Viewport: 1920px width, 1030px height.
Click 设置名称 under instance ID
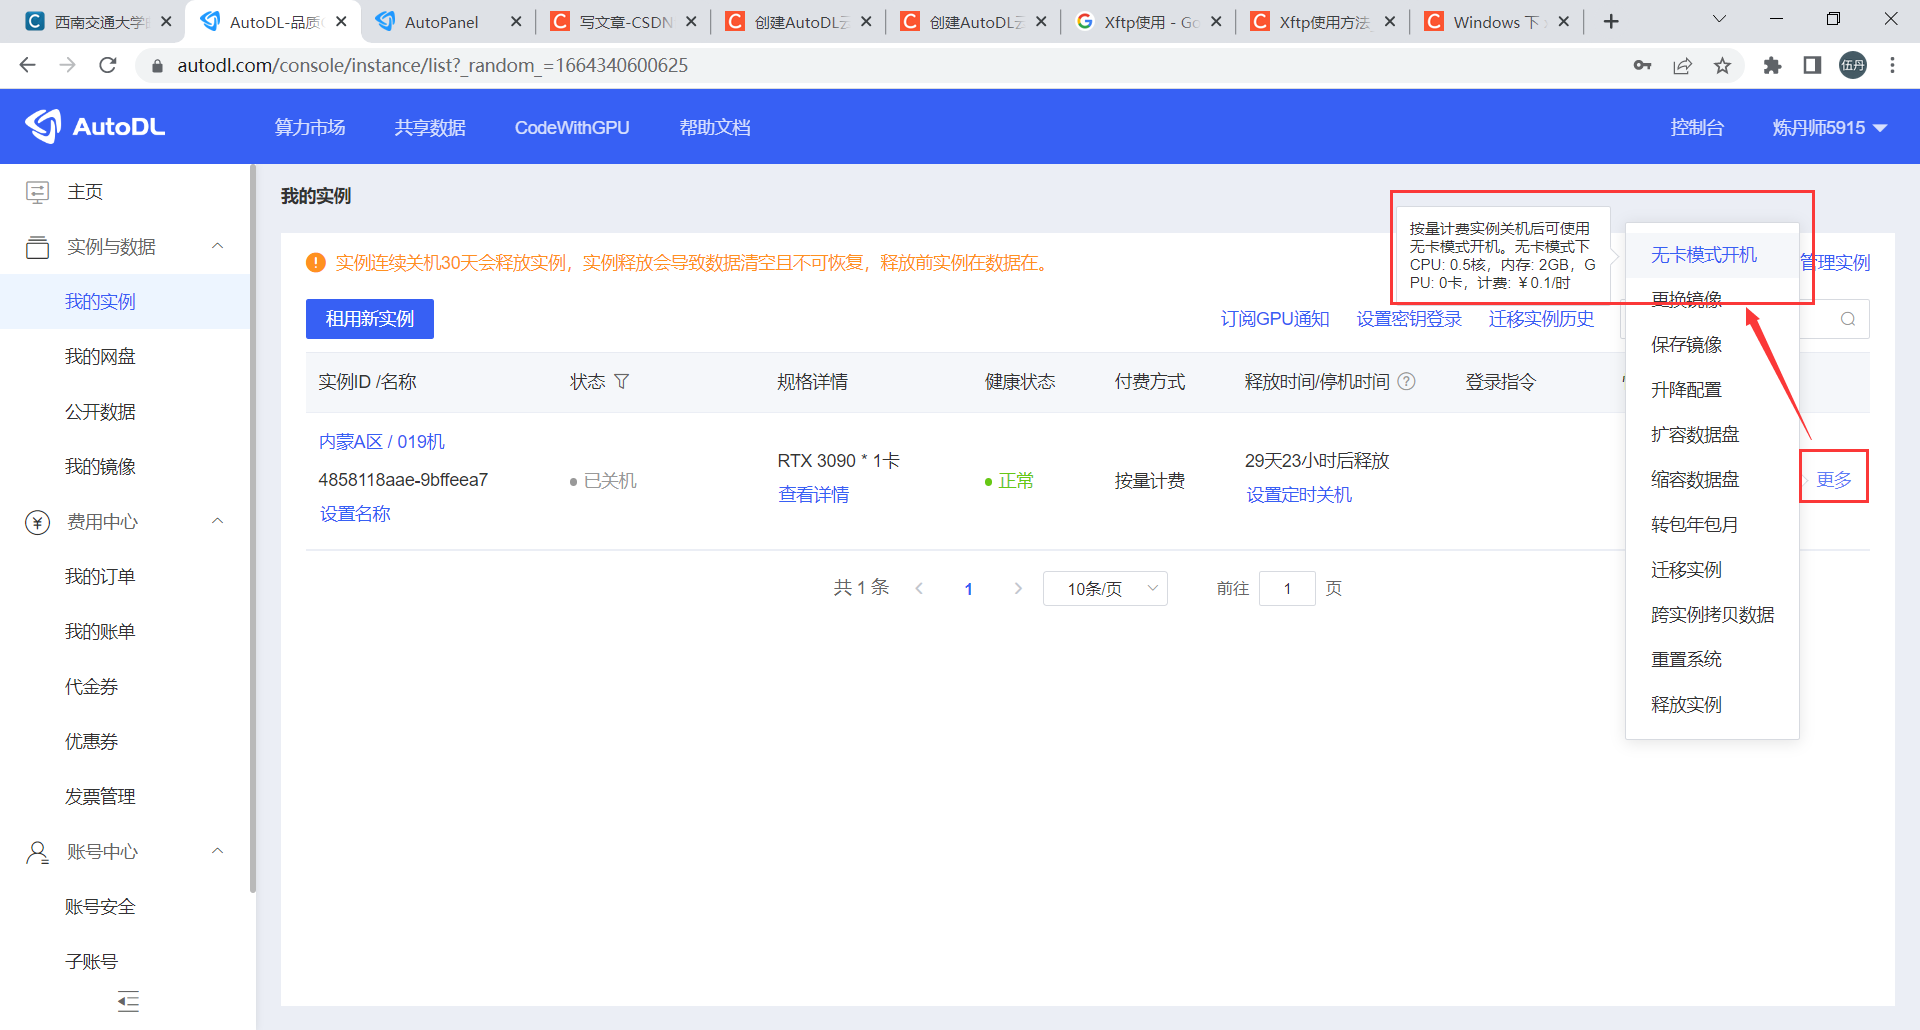tap(355, 514)
